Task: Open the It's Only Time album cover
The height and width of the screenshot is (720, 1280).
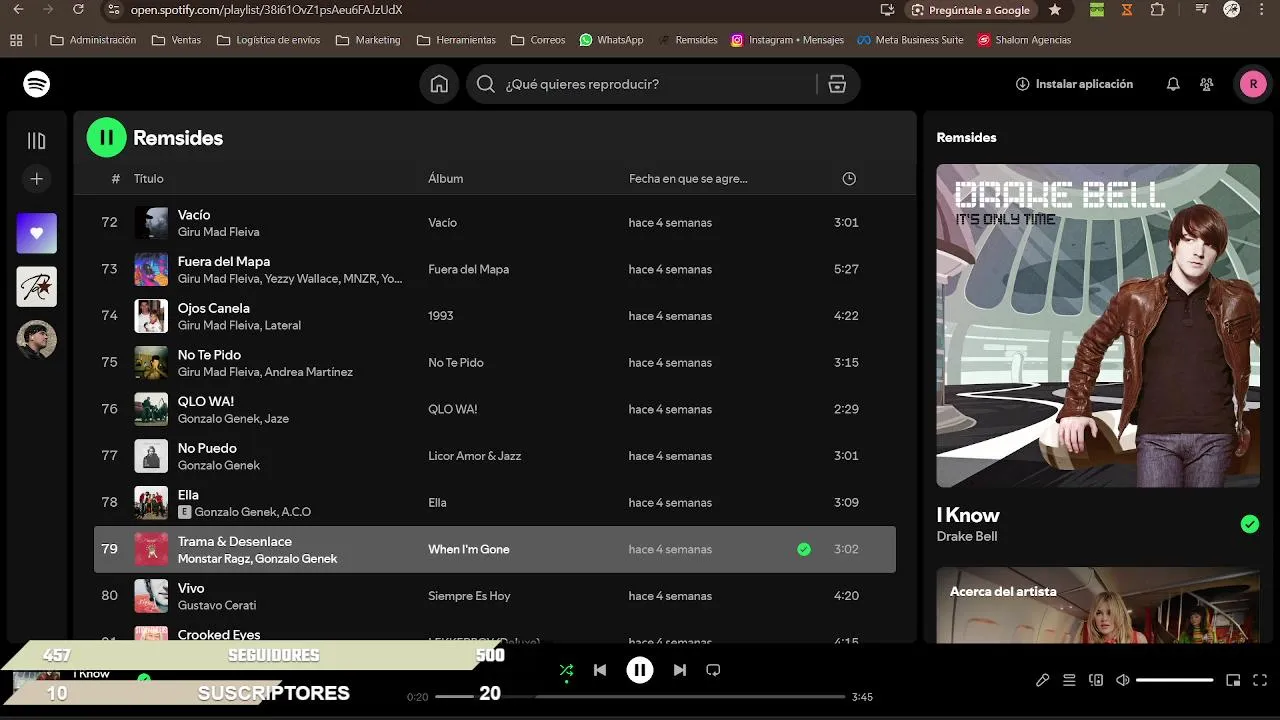Action: (x=1098, y=326)
